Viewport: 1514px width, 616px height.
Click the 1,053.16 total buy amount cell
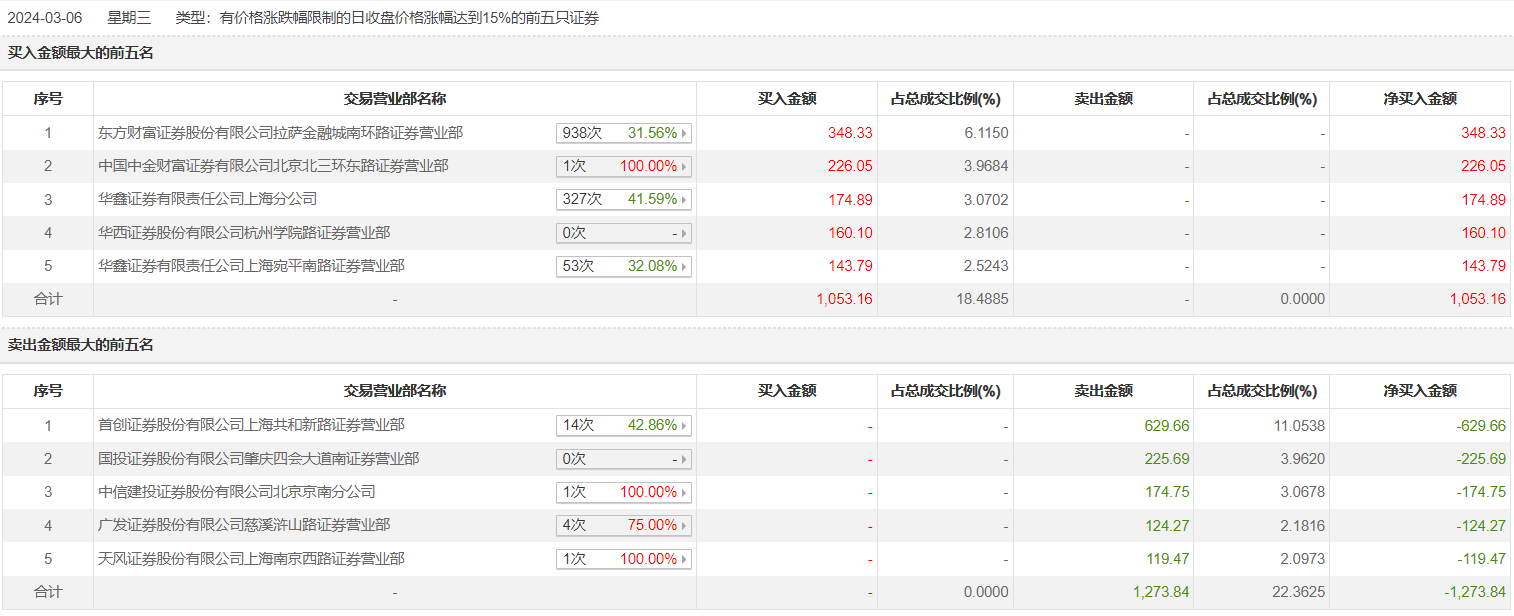844,299
